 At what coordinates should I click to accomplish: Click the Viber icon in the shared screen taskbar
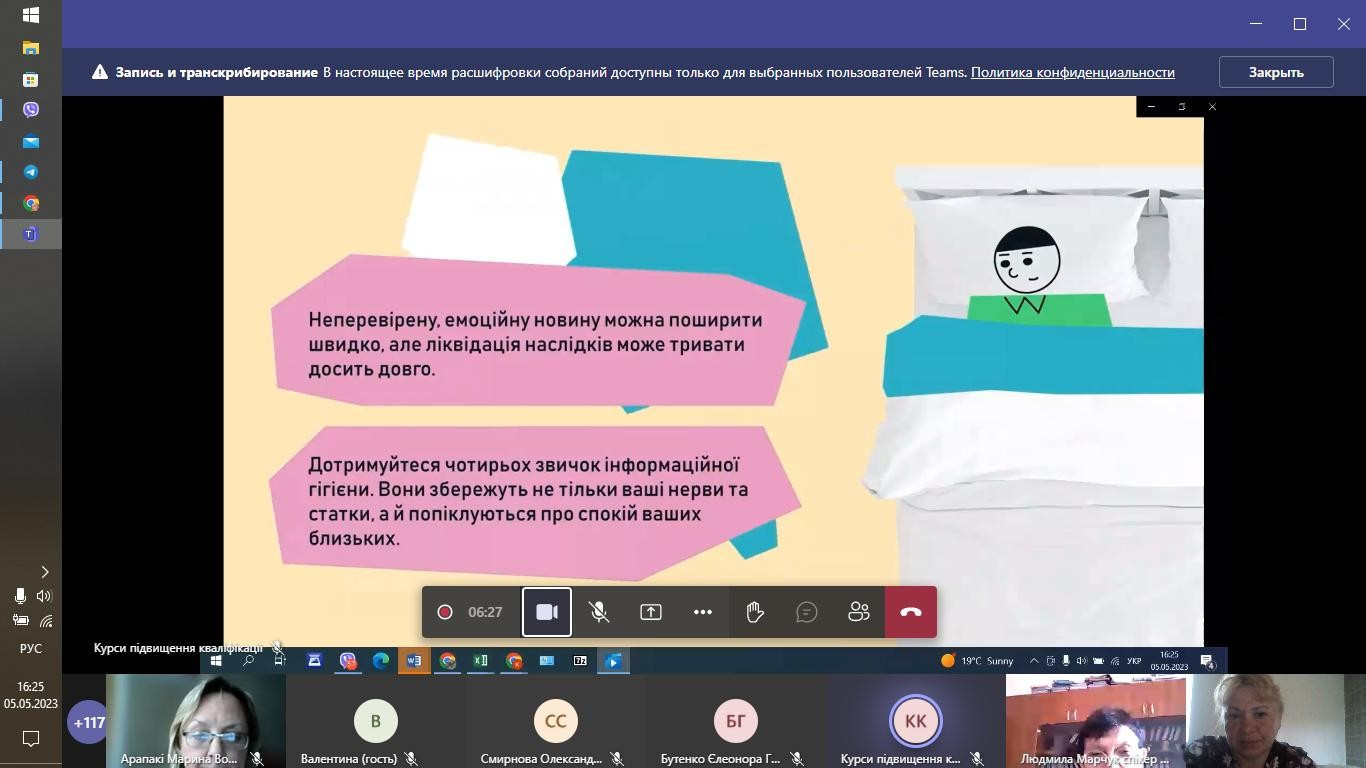pyautogui.click(x=348, y=660)
